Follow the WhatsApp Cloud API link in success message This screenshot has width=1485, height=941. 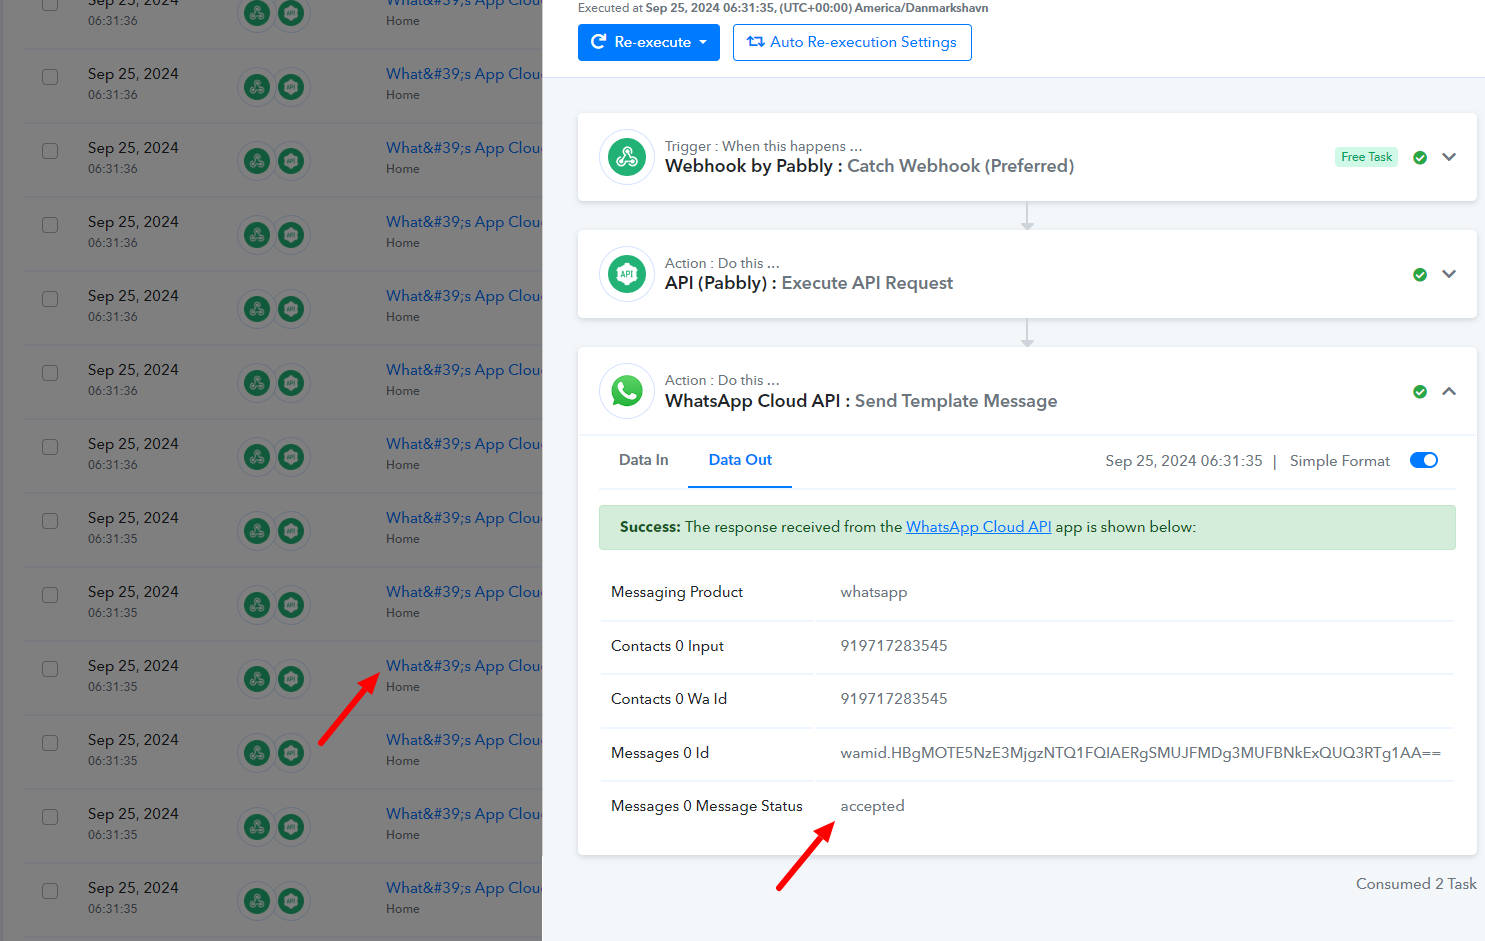(x=979, y=527)
